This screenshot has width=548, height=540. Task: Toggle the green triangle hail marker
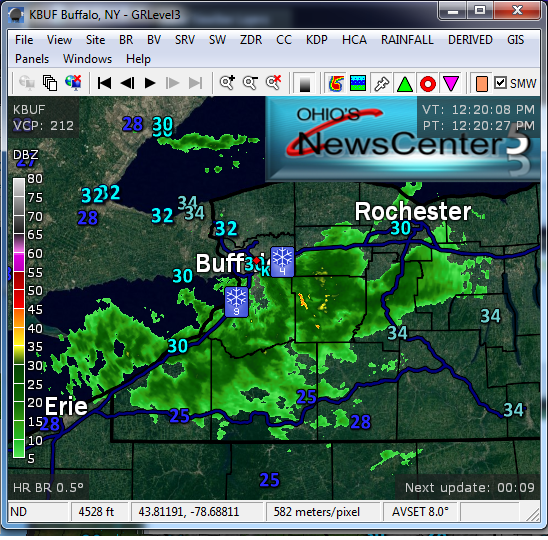click(x=405, y=84)
